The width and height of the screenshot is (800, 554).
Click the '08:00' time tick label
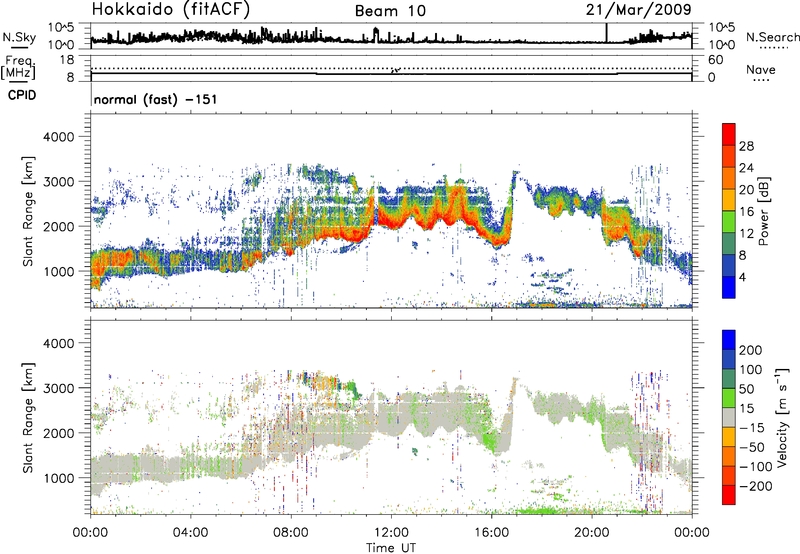291,533
